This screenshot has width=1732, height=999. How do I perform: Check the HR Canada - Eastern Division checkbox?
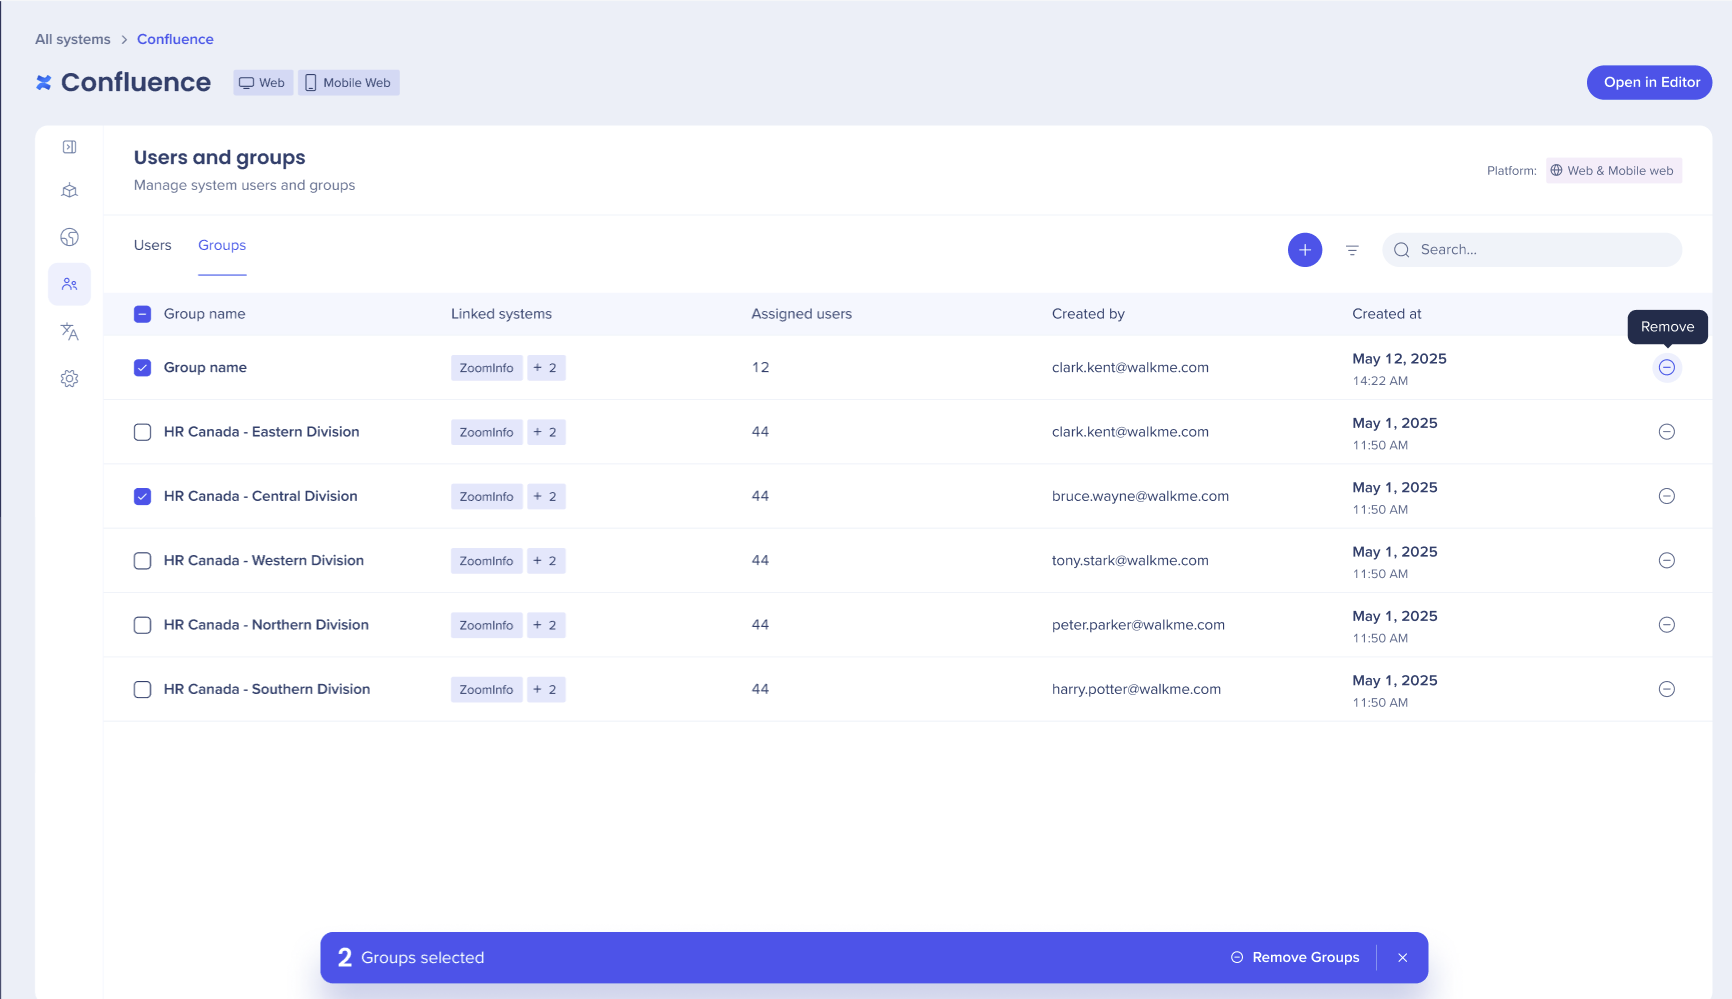click(x=143, y=432)
